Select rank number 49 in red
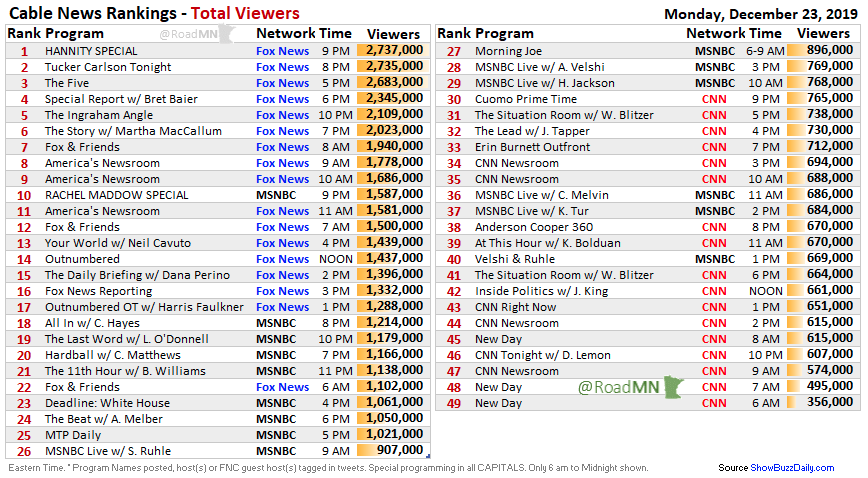 point(453,403)
